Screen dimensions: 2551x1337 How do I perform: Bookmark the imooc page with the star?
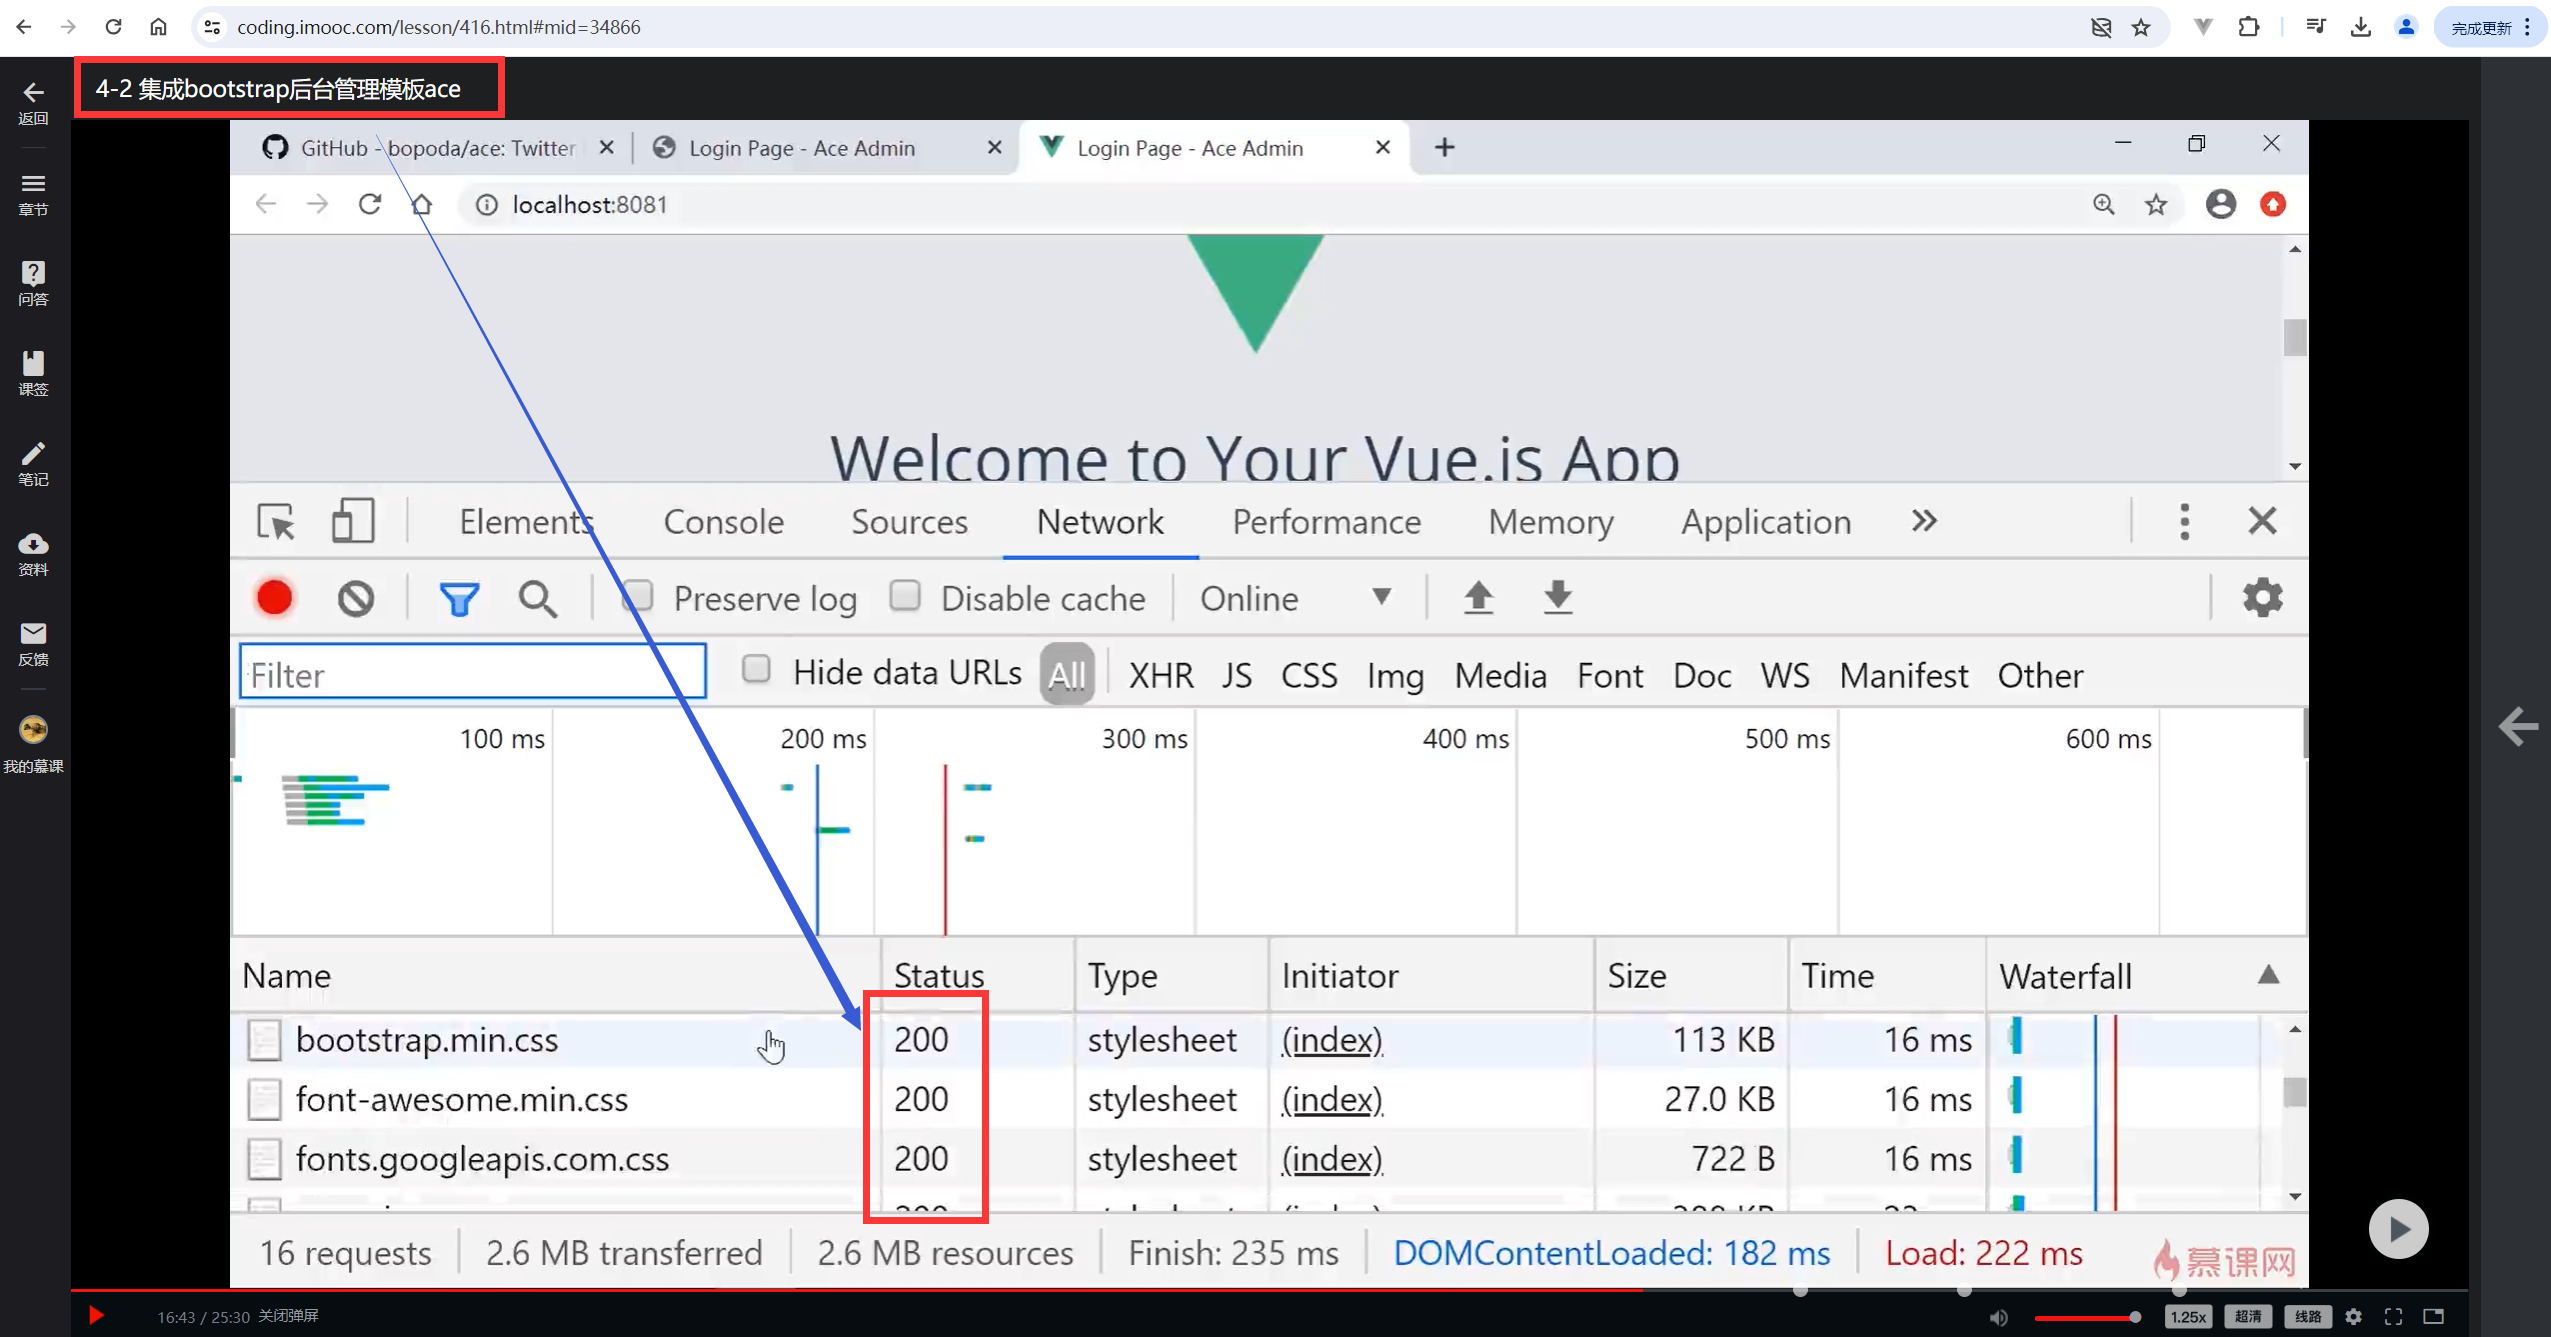[x=2141, y=27]
